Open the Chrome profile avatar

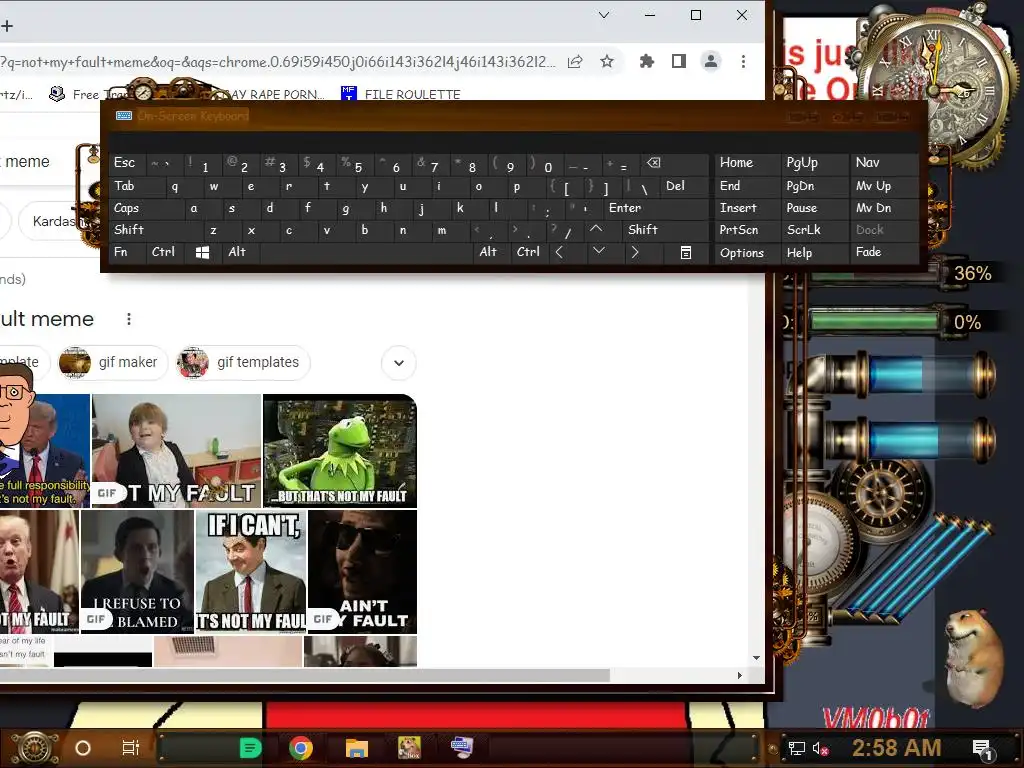coord(711,61)
